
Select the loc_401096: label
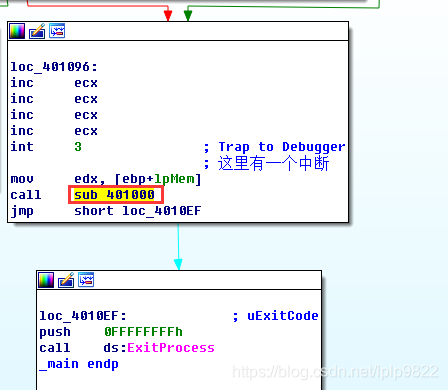54,67
